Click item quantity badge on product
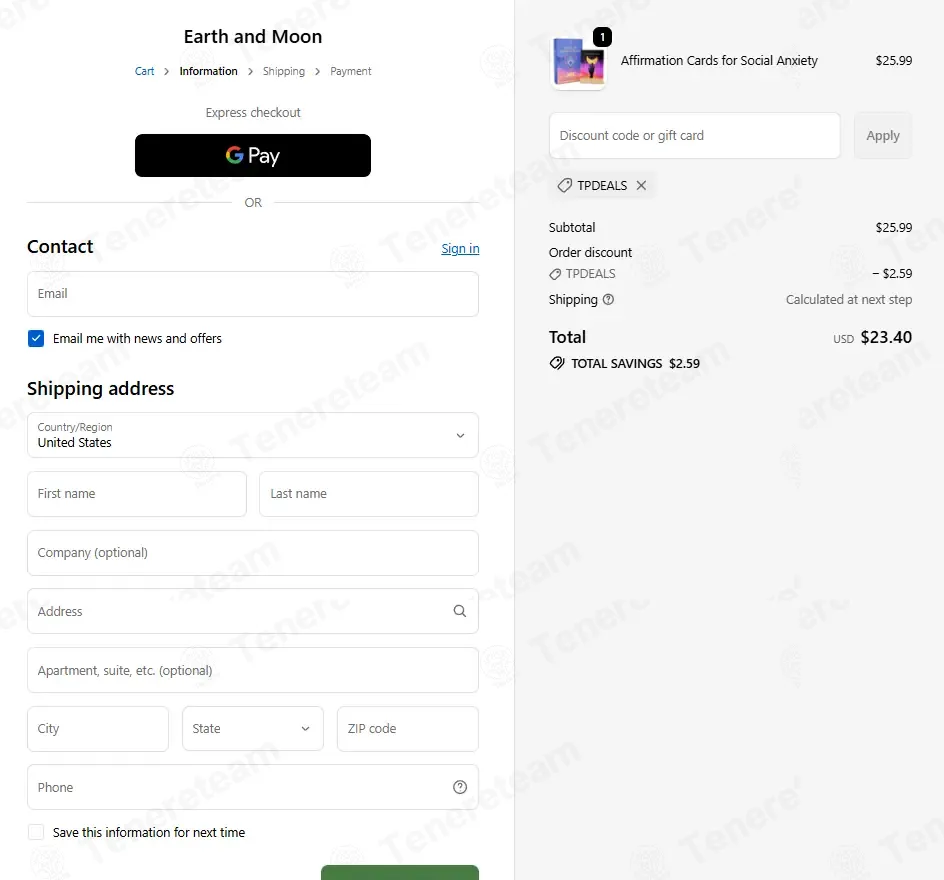 point(602,37)
